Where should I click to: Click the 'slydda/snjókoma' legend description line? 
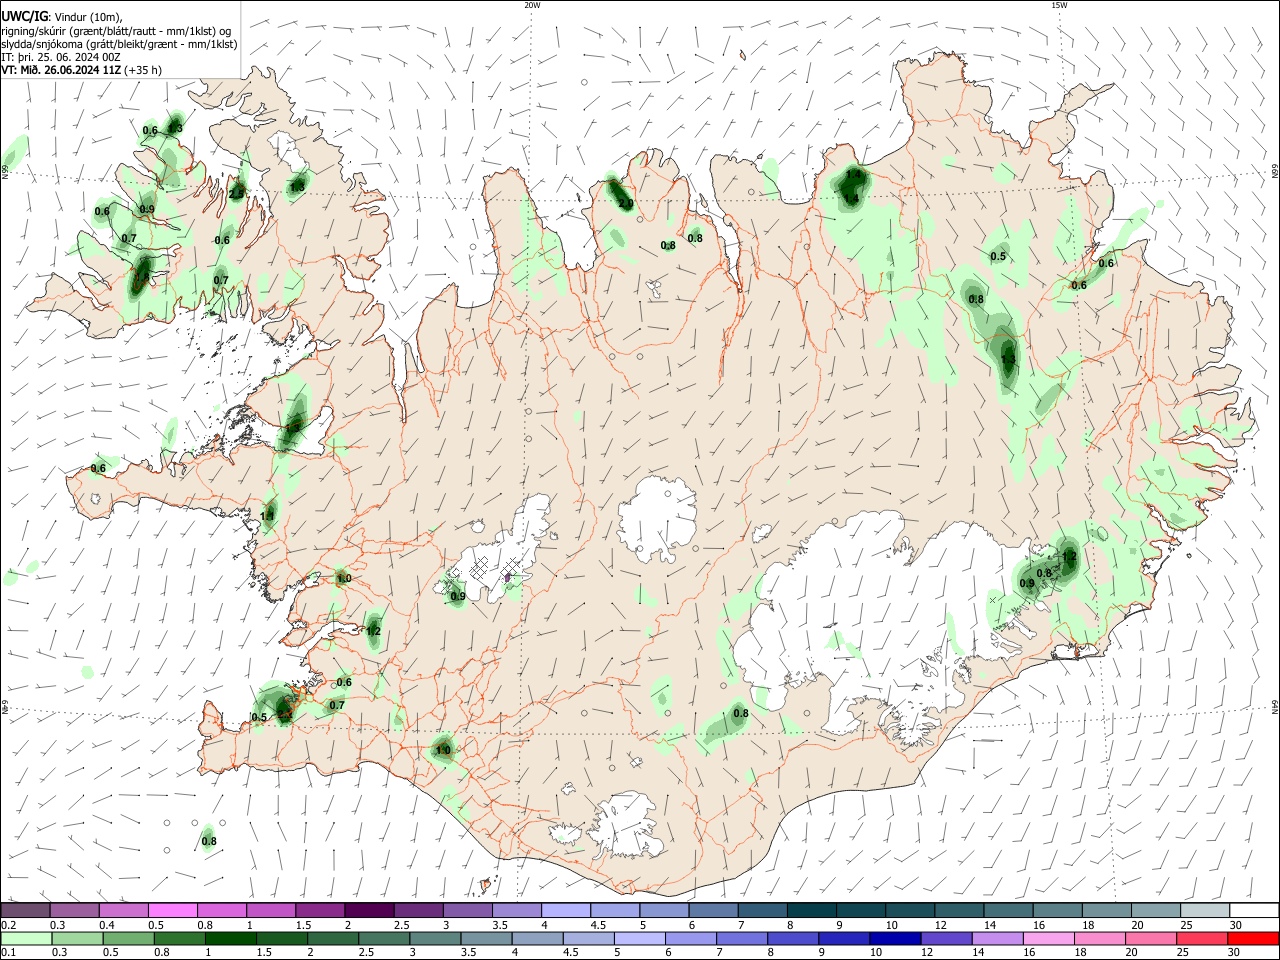[x=119, y=44]
